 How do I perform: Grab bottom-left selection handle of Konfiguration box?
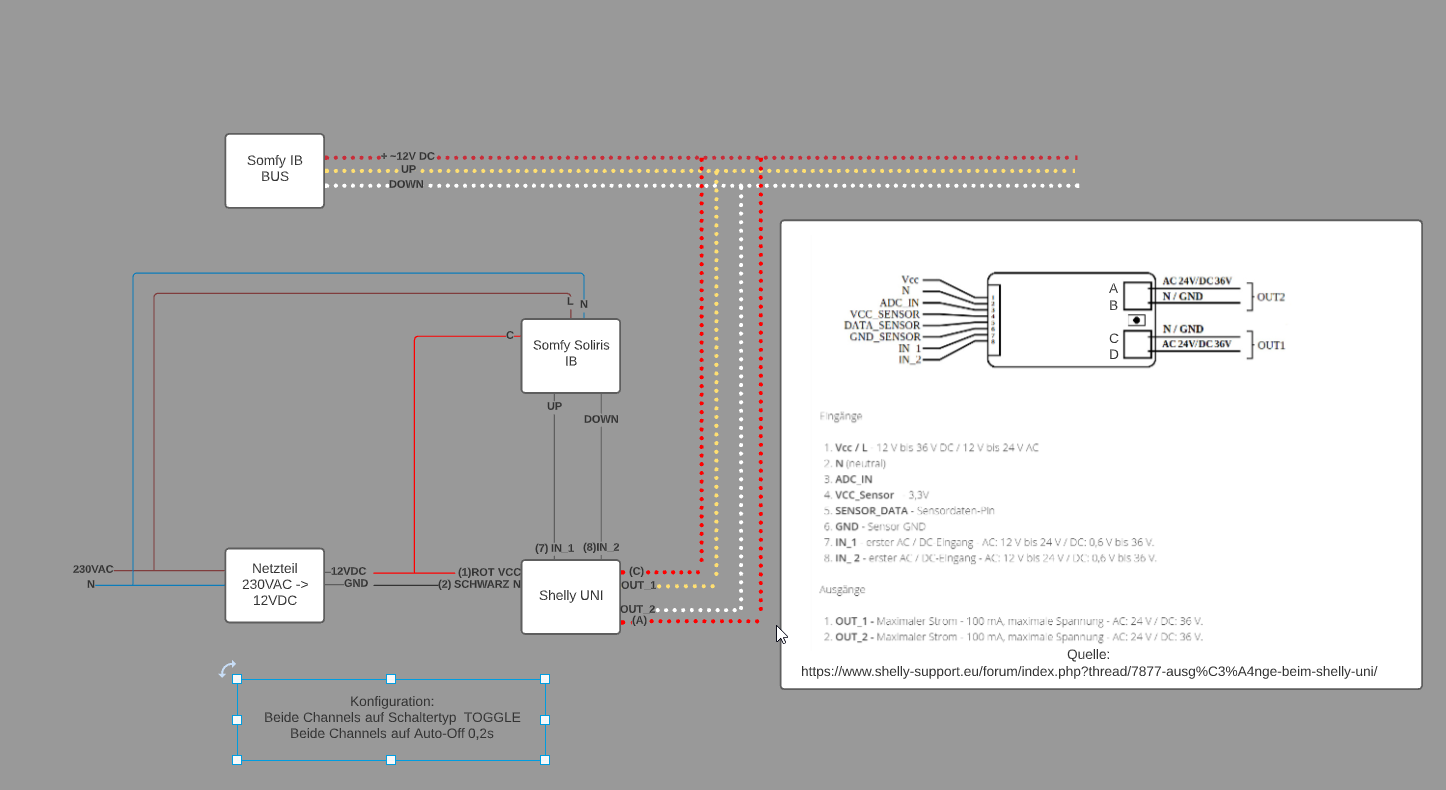(x=237, y=760)
